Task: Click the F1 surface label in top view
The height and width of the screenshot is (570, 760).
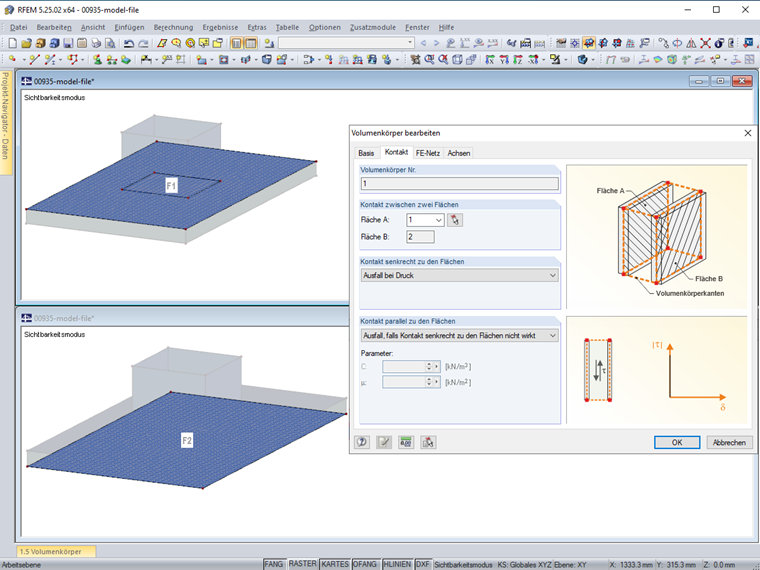Action: click(x=171, y=186)
